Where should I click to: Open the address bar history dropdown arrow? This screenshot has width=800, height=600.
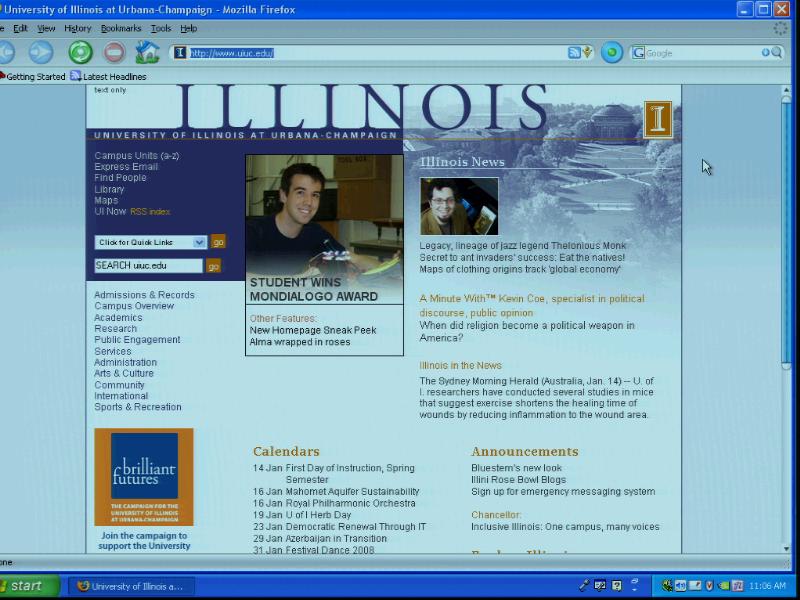588,53
